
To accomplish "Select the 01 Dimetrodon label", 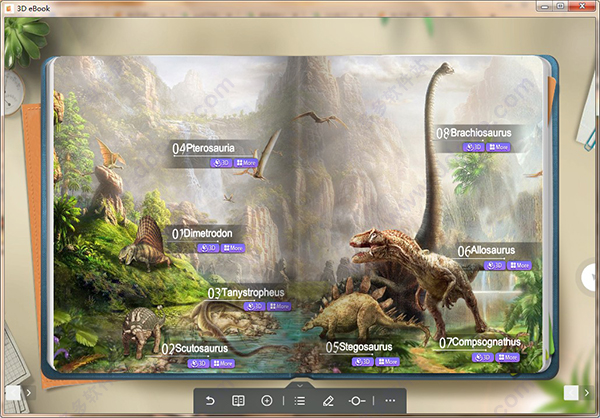I will [x=202, y=233].
